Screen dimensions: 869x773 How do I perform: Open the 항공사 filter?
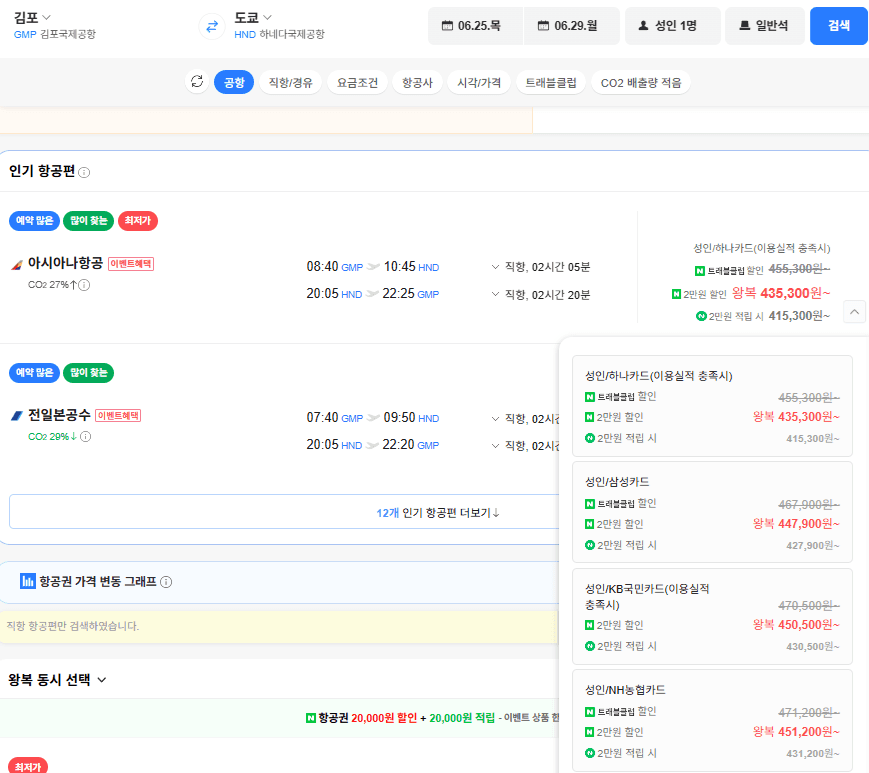(x=417, y=82)
